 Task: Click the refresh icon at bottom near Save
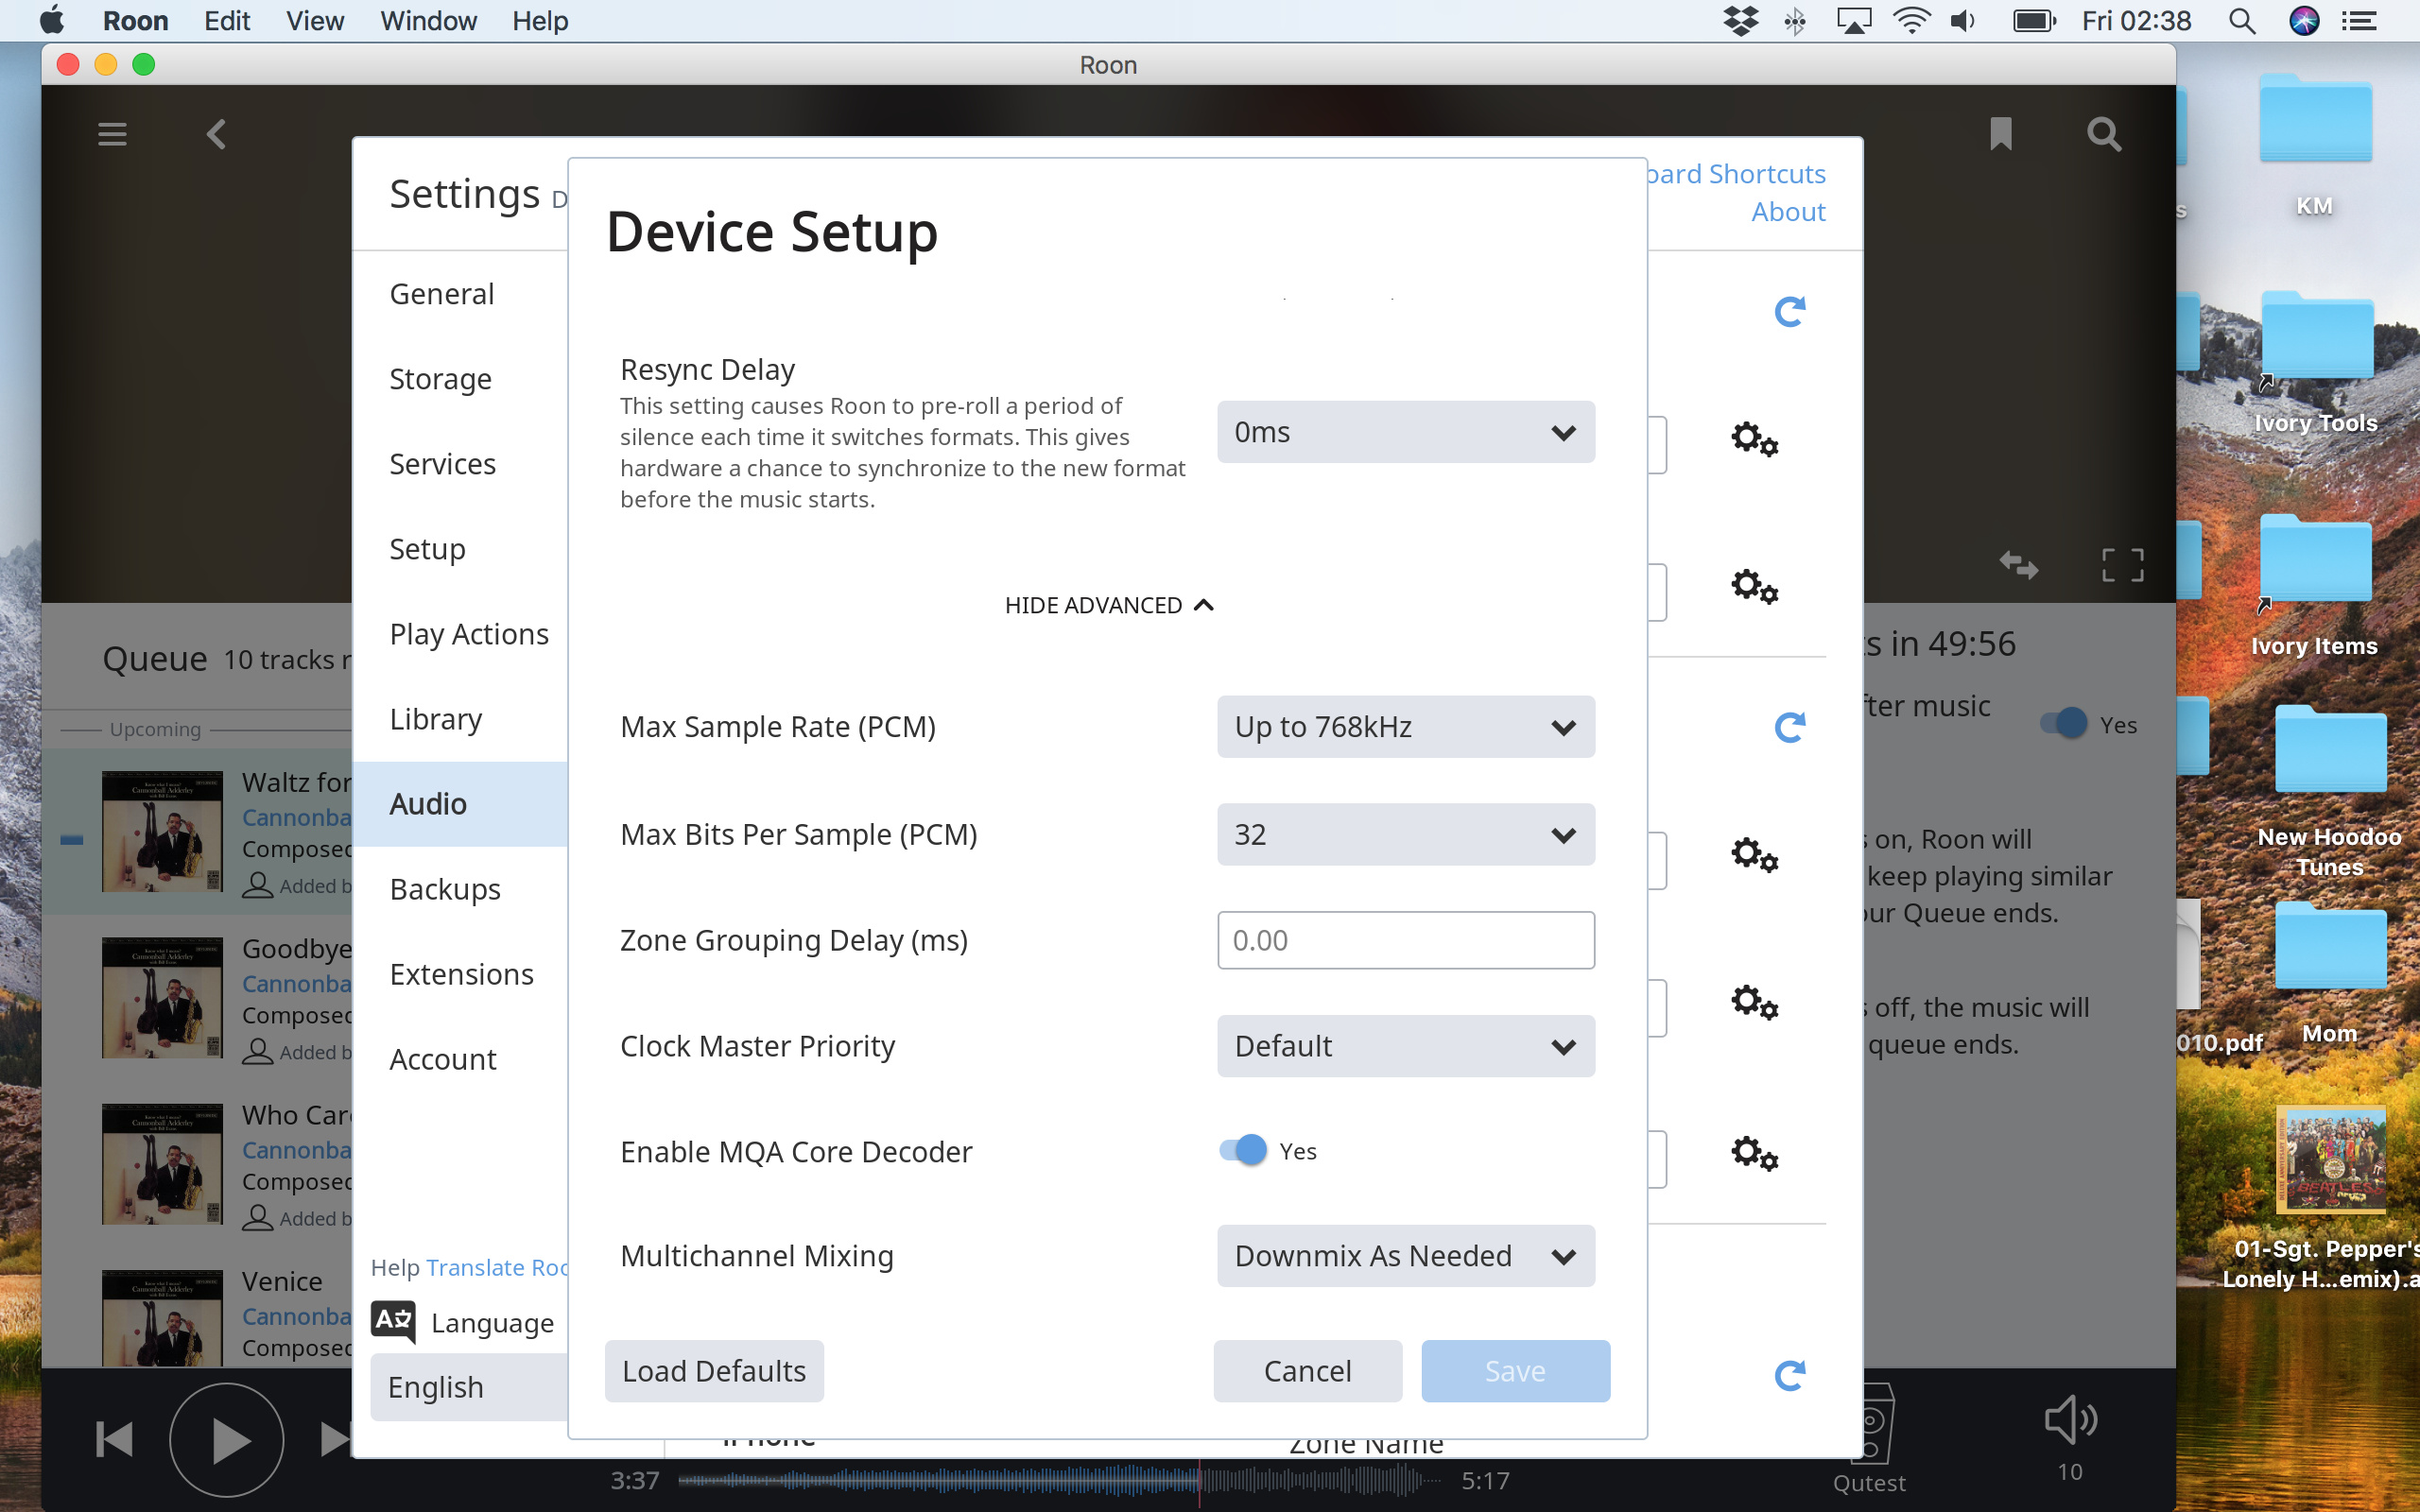pyautogui.click(x=1789, y=1375)
